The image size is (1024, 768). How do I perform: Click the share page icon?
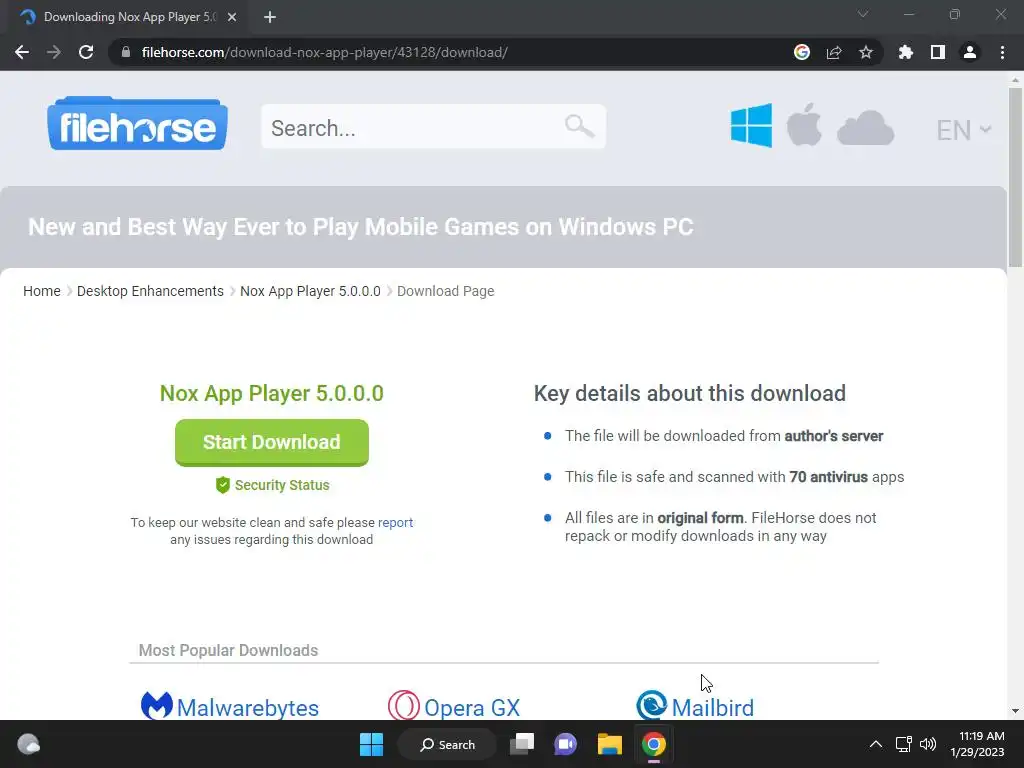pos(834,52)
